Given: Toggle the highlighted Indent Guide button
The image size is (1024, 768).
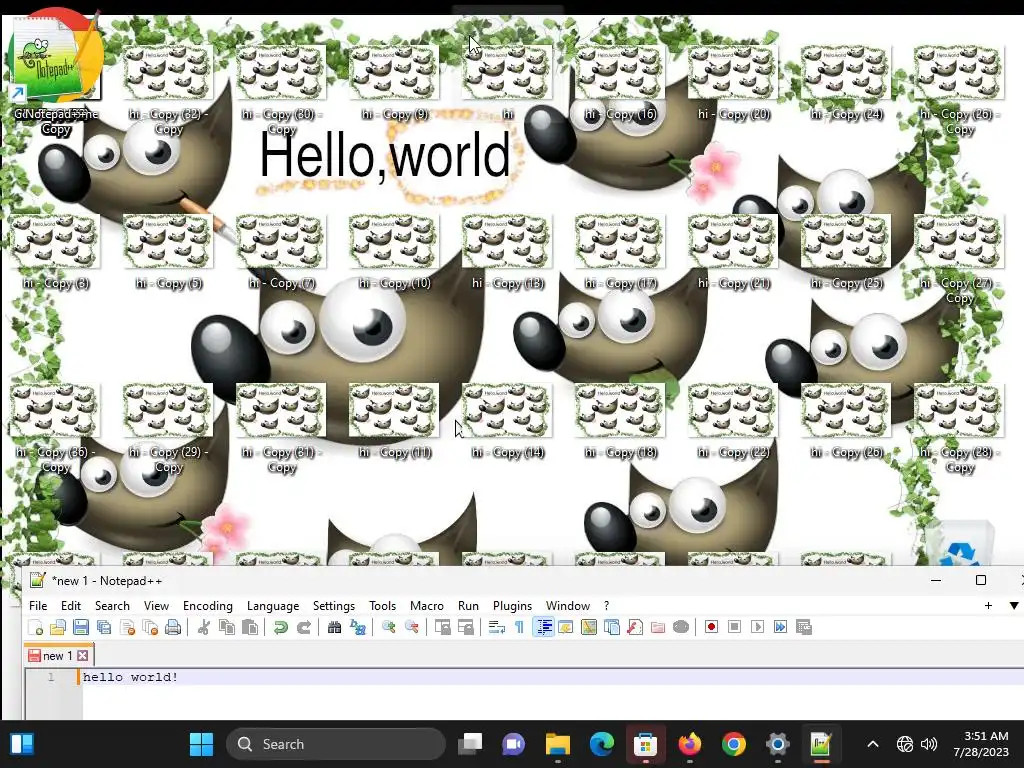Looking at the screenshot, I should pyautogui.click(x=543, y=628).
